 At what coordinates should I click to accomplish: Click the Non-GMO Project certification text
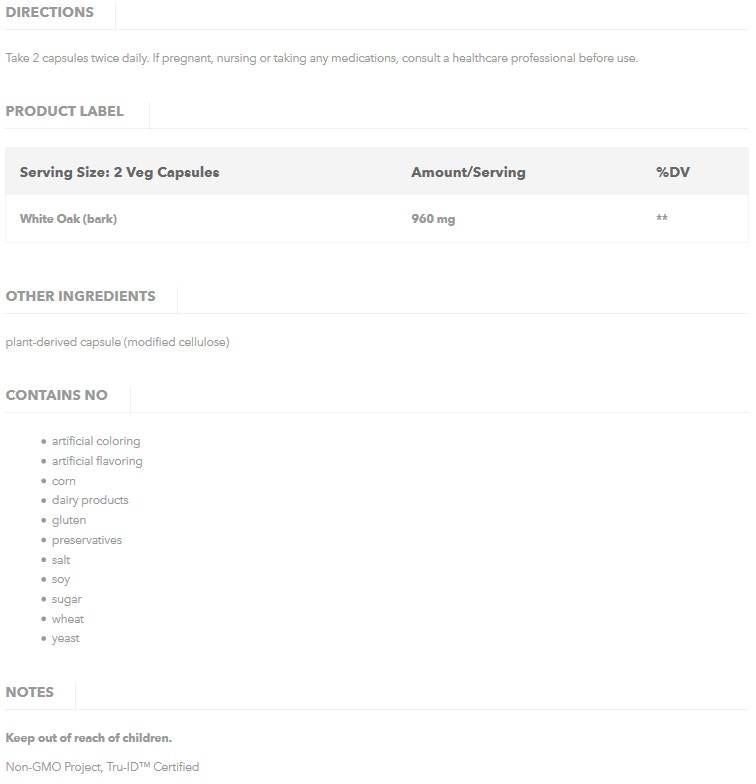102,767
